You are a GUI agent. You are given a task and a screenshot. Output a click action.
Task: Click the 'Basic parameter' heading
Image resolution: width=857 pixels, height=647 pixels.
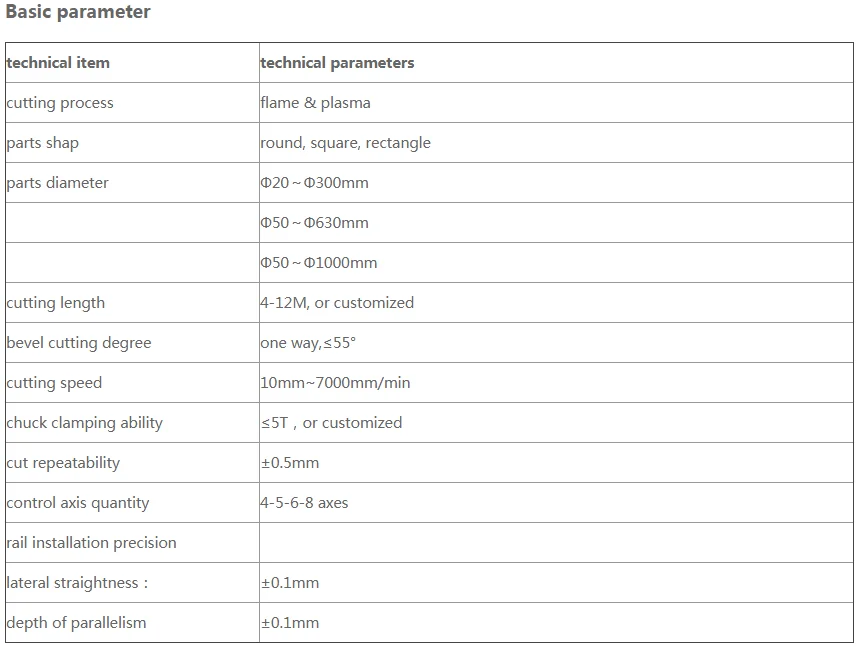(x=78, y=12)
